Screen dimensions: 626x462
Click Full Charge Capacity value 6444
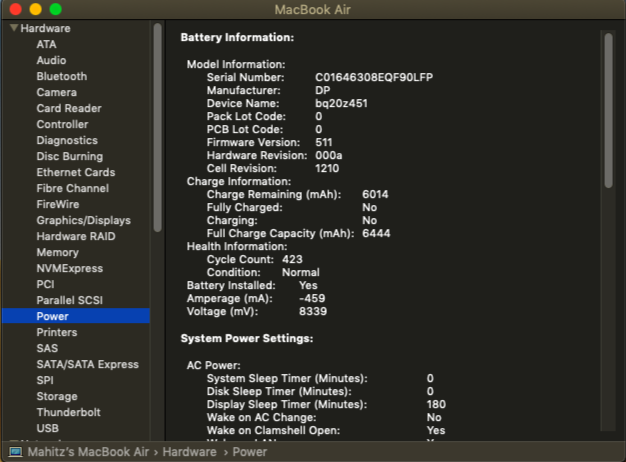click(x=376, y=233)
